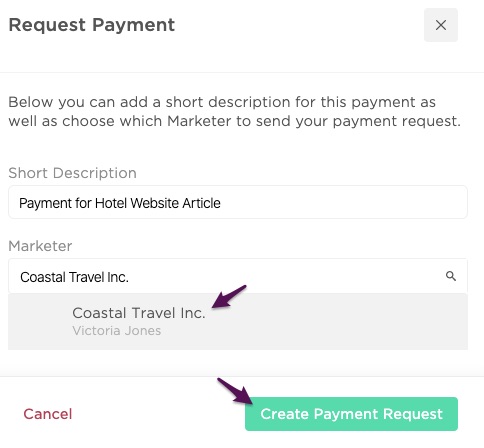Click the magnifier search icon in Marketer field
This screenshot has width=484, height=448.
451,276
